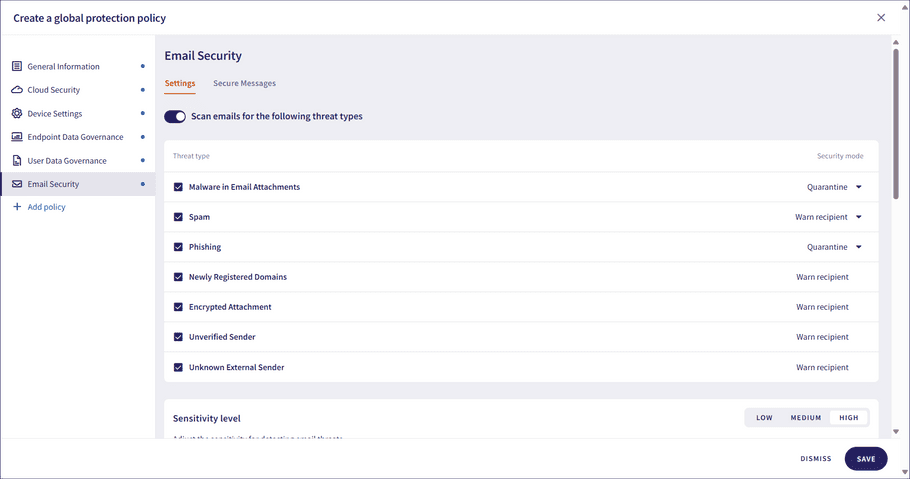Switch to the Secure Messages tab
Viewport: 910px width, 479px height.
coord(244,84)
